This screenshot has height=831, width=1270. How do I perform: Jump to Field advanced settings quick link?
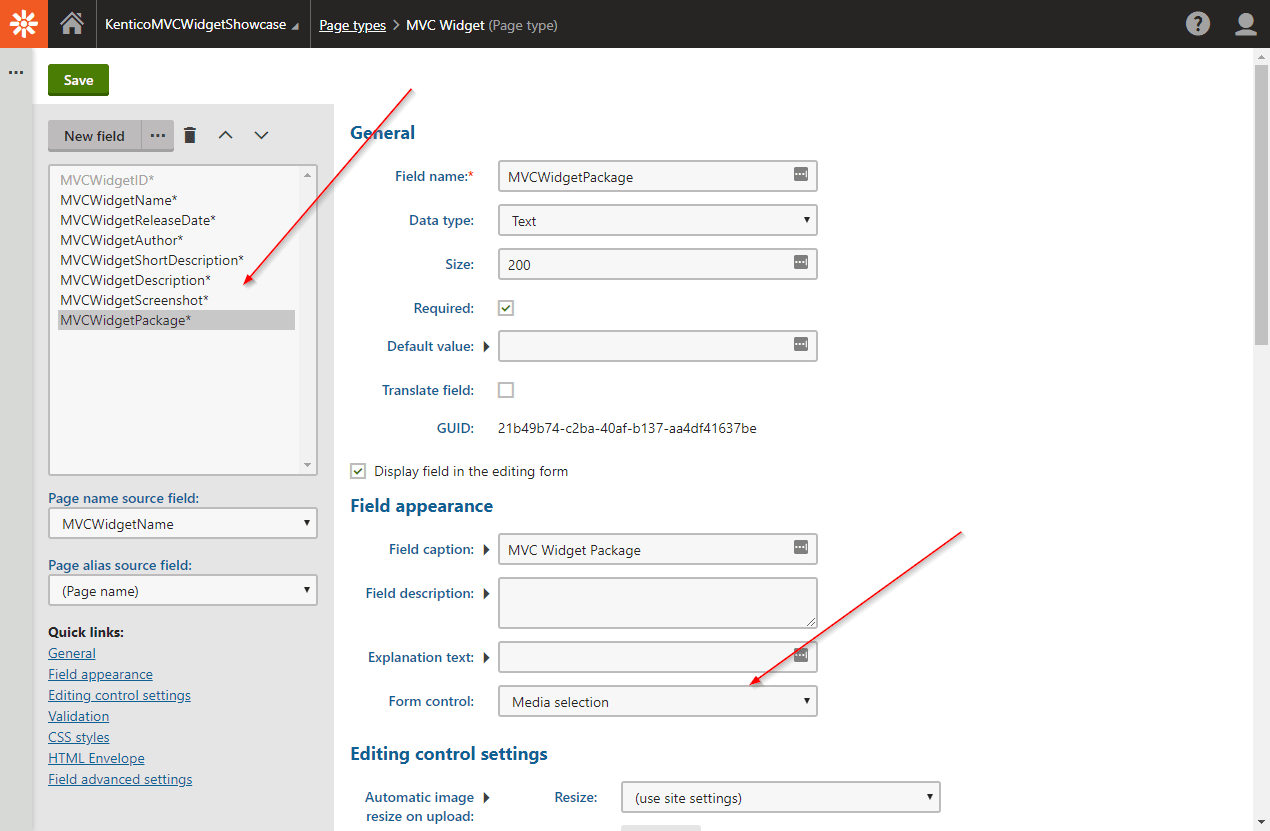(120, 779)
